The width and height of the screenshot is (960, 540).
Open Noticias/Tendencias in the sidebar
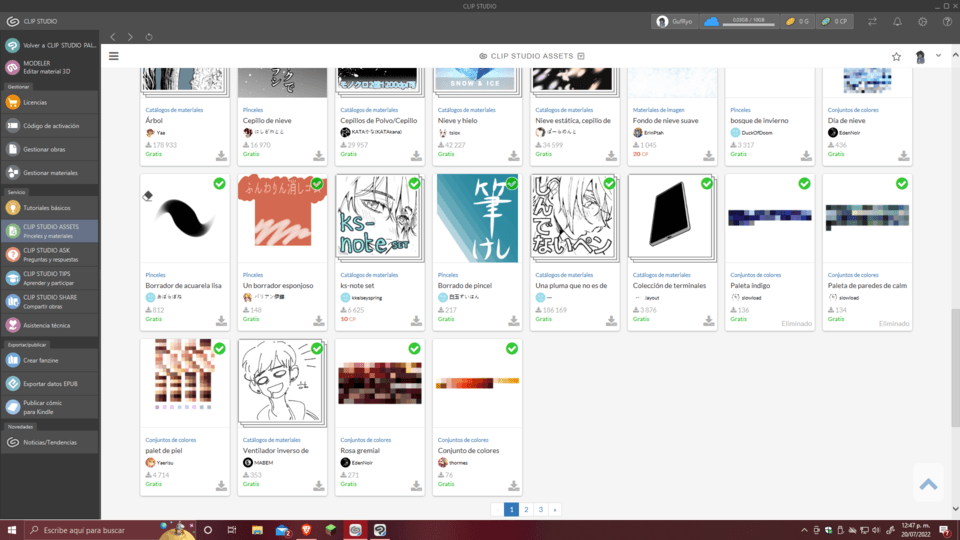click(50, 442)
